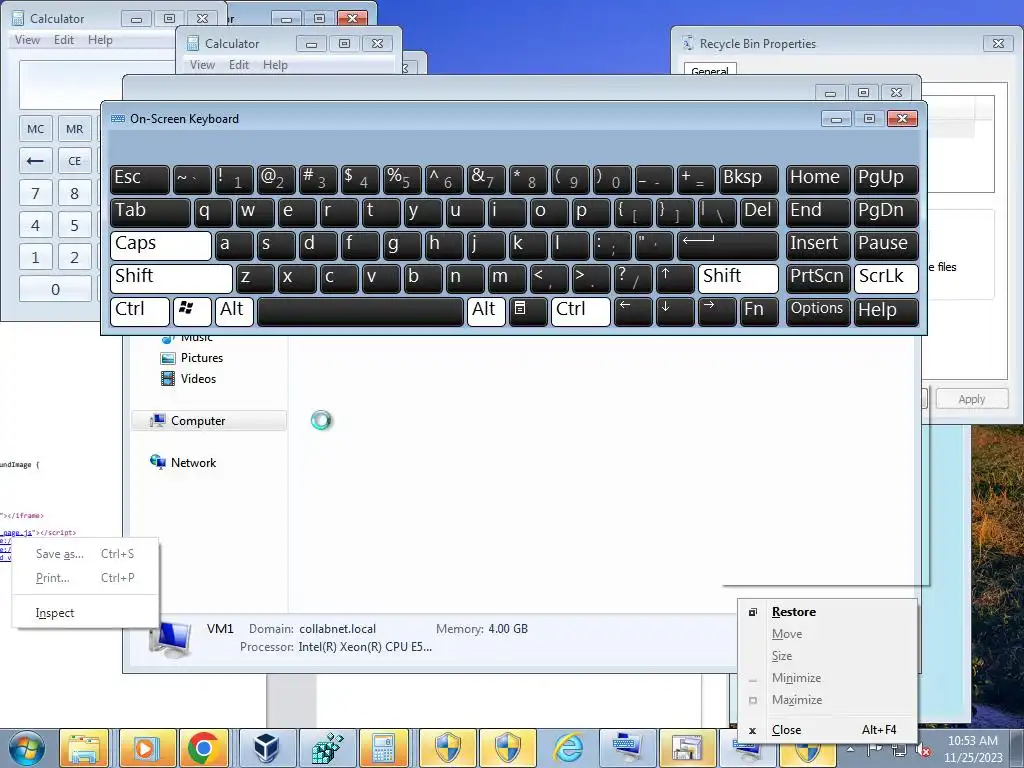Choose Save as... in context menu
Image resolution: width=1024 pixels, height=768 pixels.
click(x=85, y=554)
